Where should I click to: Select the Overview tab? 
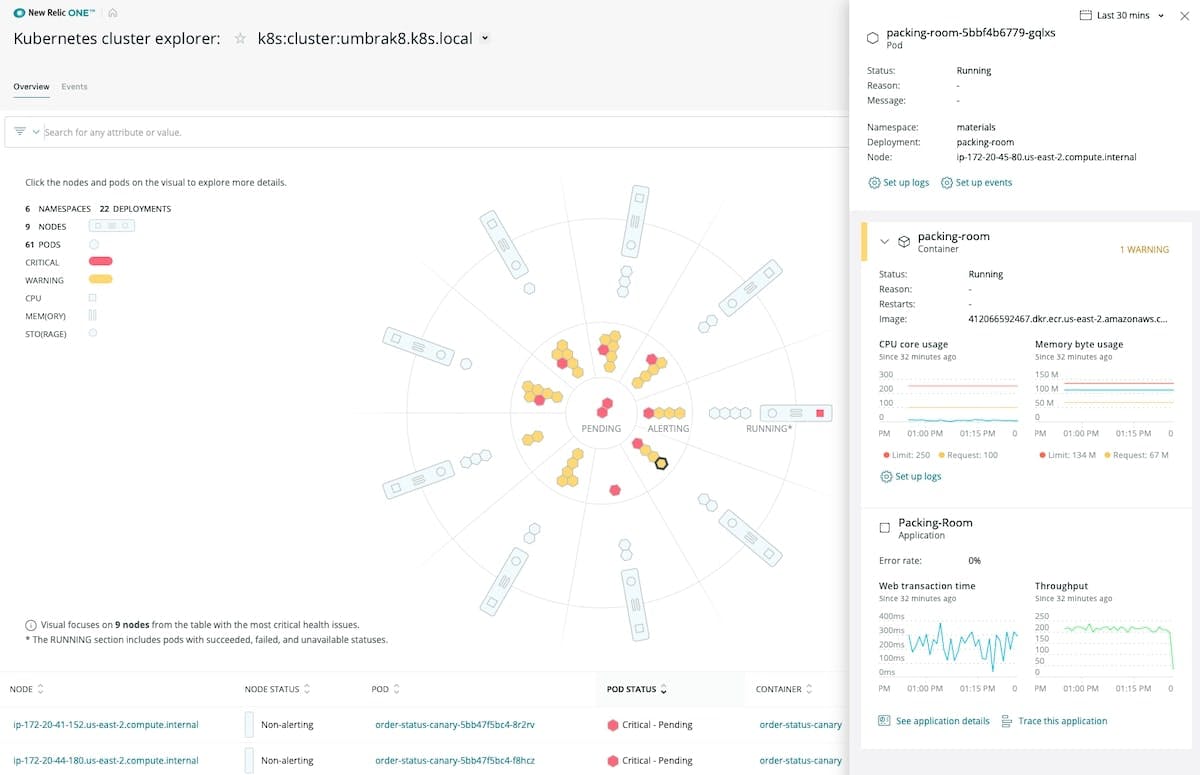click(31, 87)
